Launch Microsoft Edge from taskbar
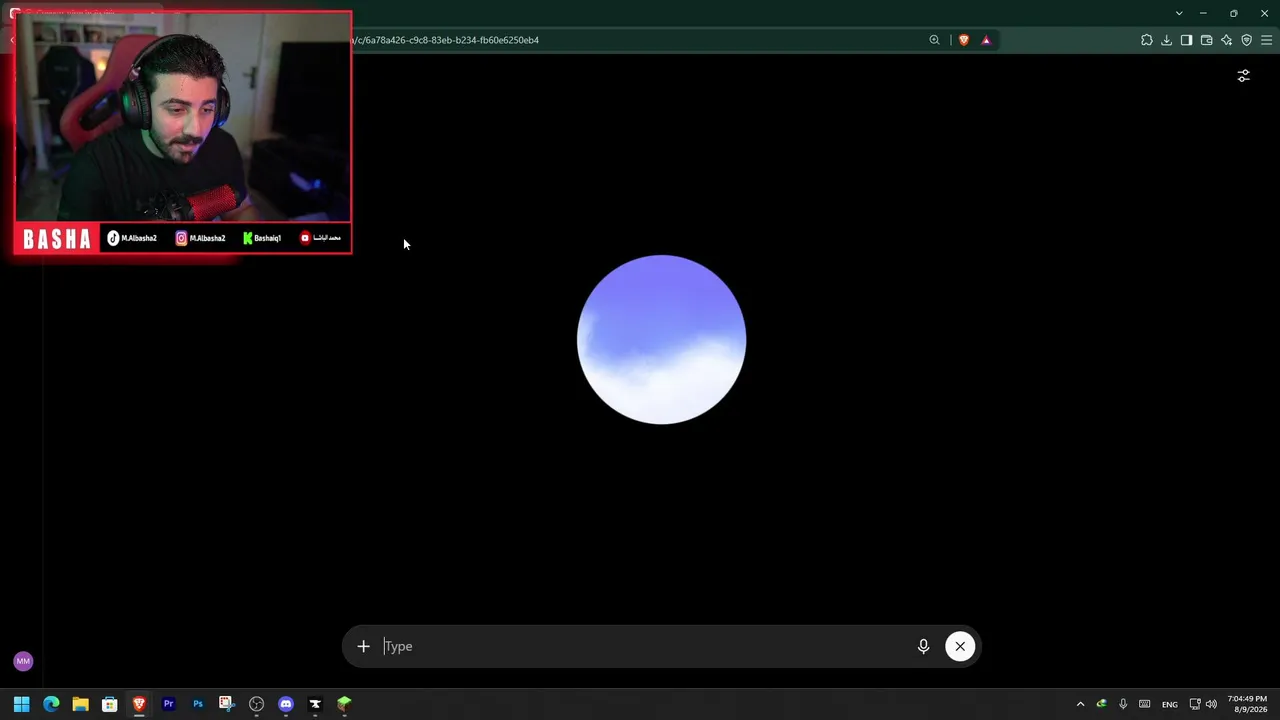1280x720 pixels. [51, 704]
